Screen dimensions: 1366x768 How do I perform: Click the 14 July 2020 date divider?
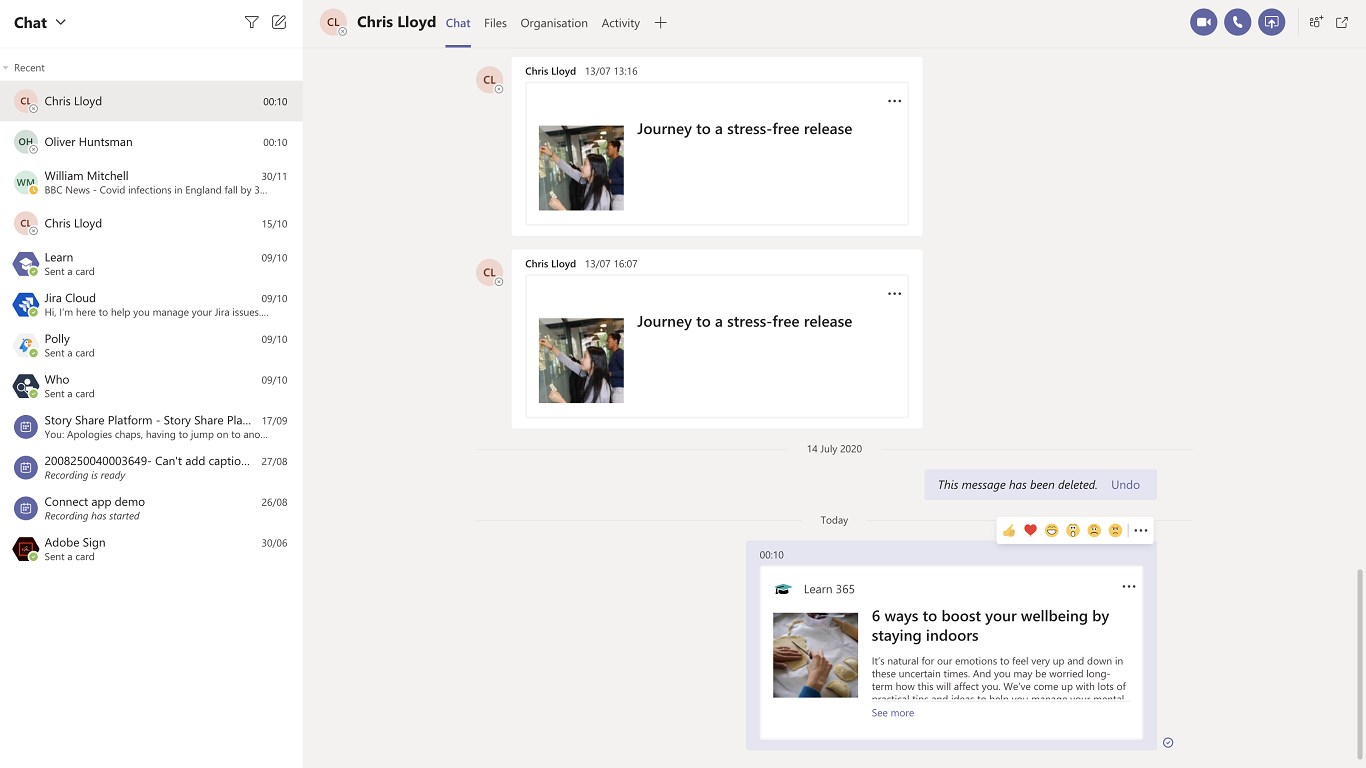[834, 449]
